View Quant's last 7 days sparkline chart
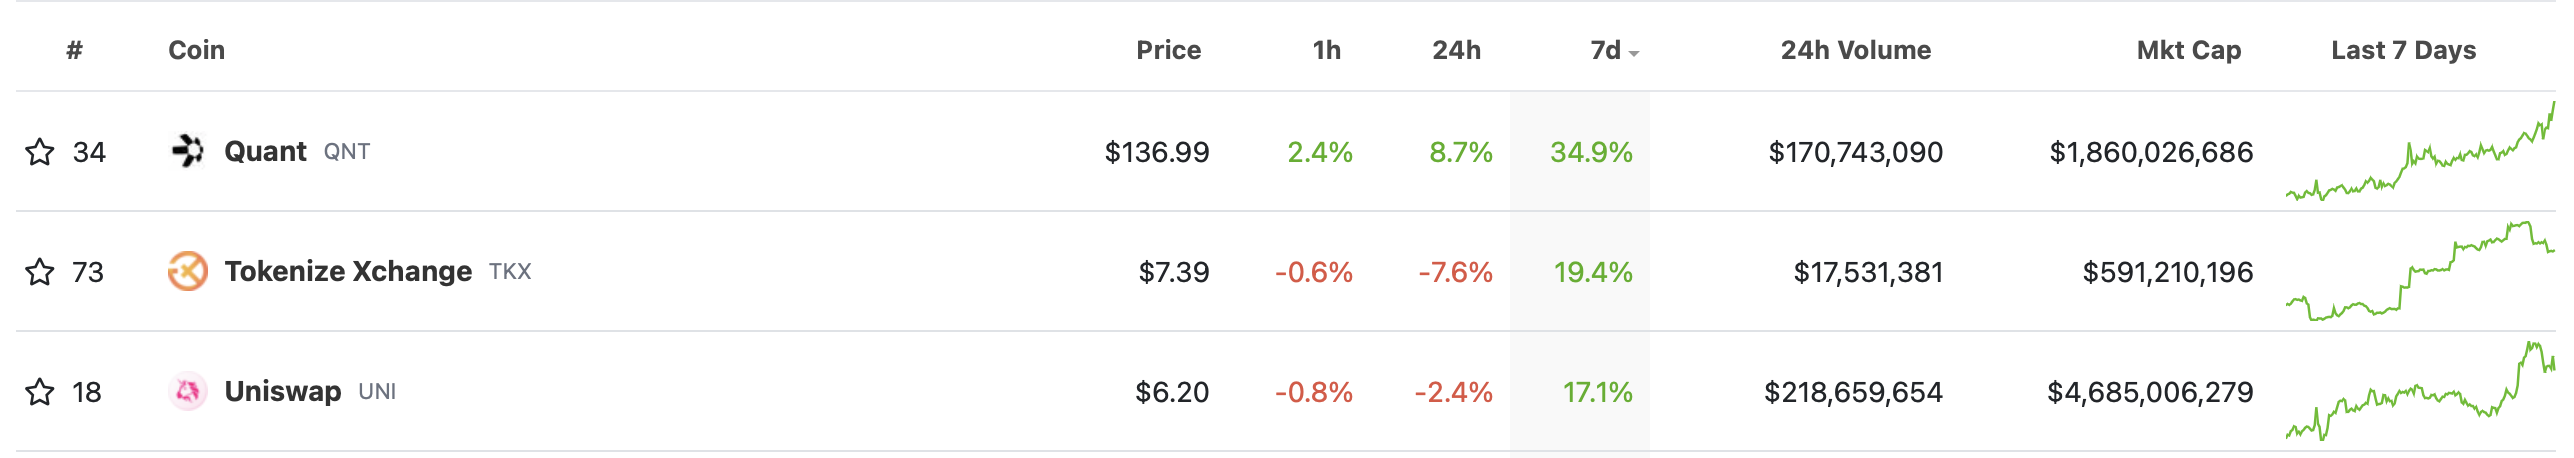Image resolution: width=2574 pixels, height=458 pixels. click(x=2420, y=151)
